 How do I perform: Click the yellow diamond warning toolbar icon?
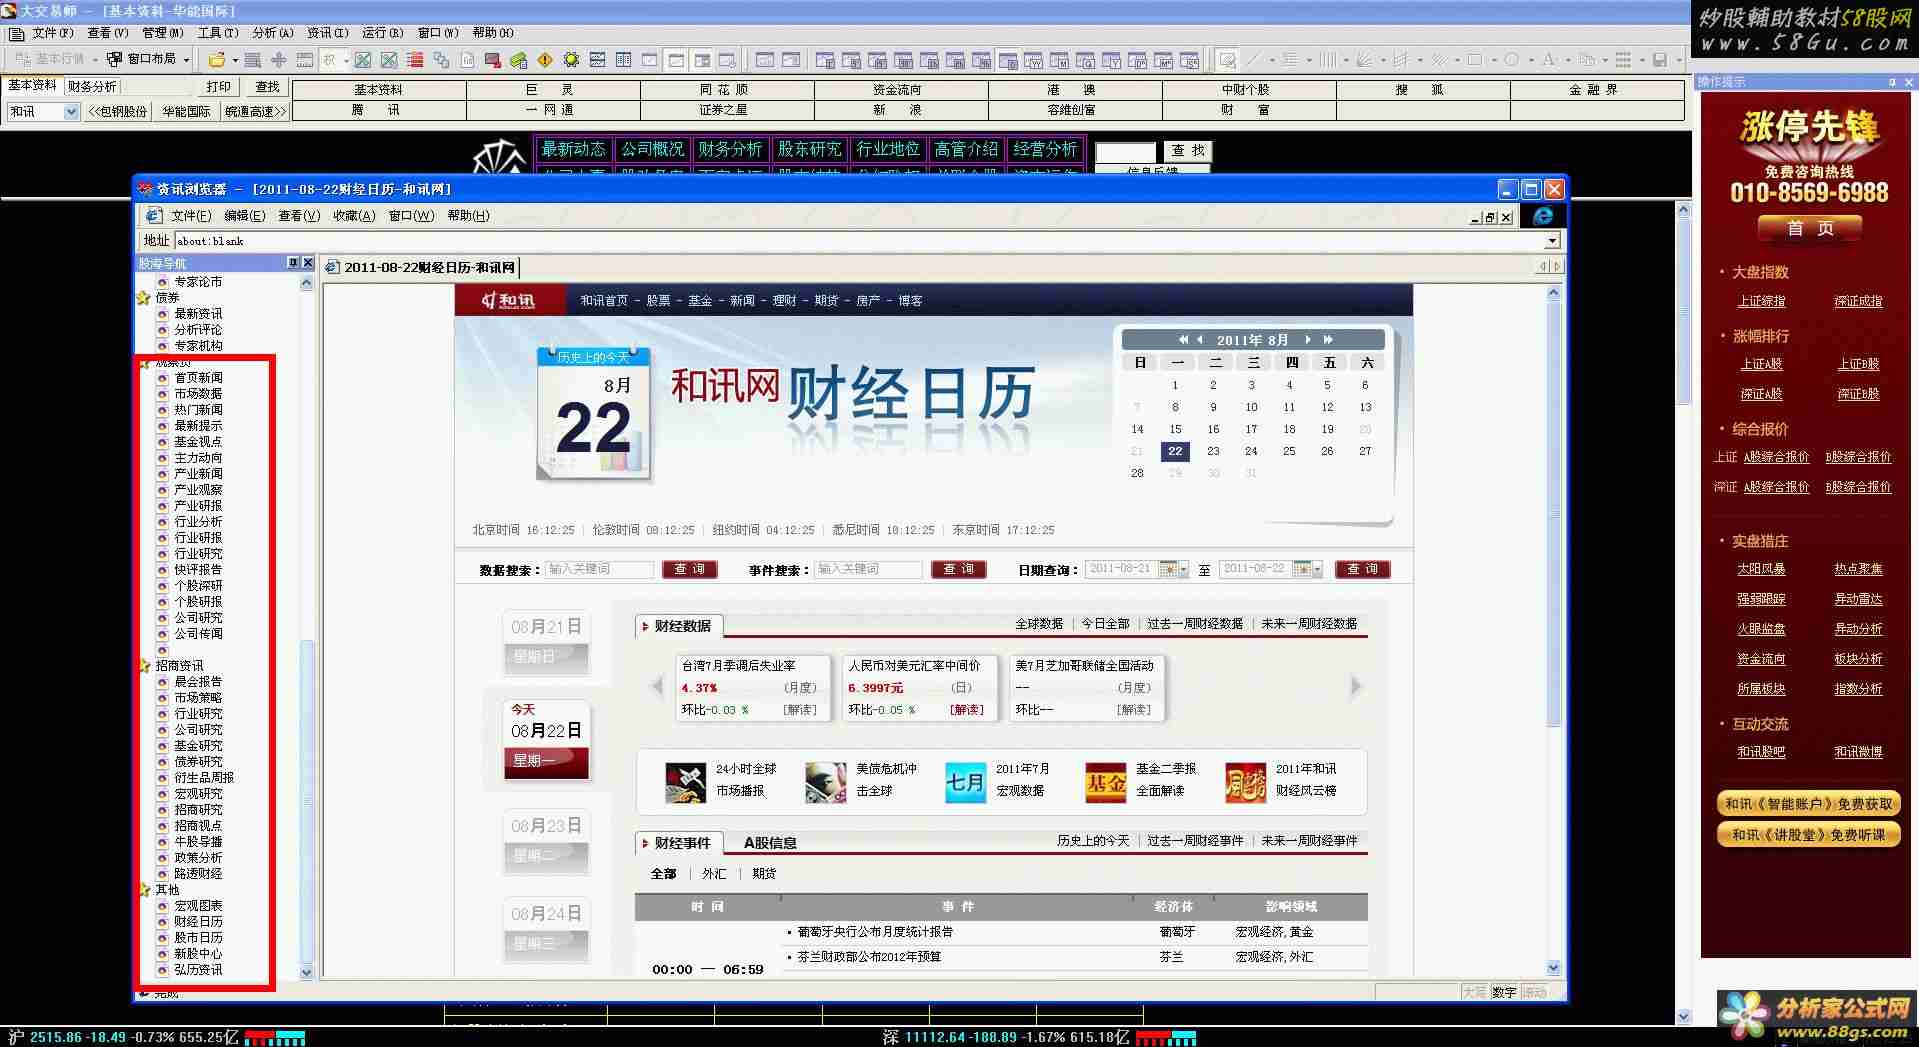545,60
